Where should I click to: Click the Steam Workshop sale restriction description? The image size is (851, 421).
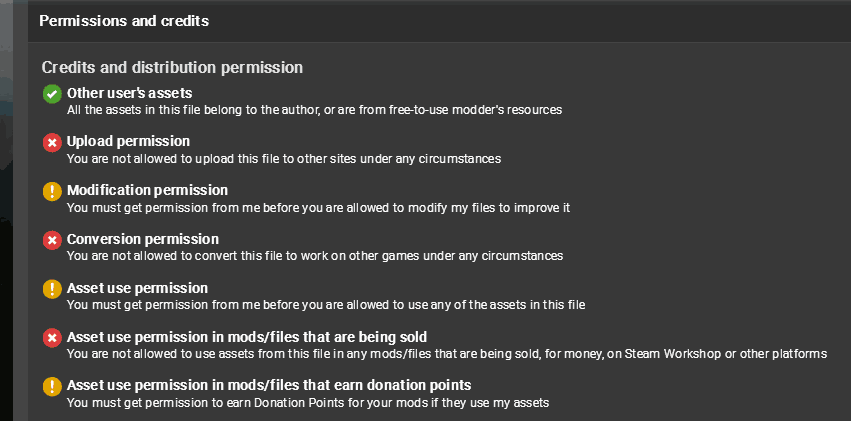pos(447,354)
